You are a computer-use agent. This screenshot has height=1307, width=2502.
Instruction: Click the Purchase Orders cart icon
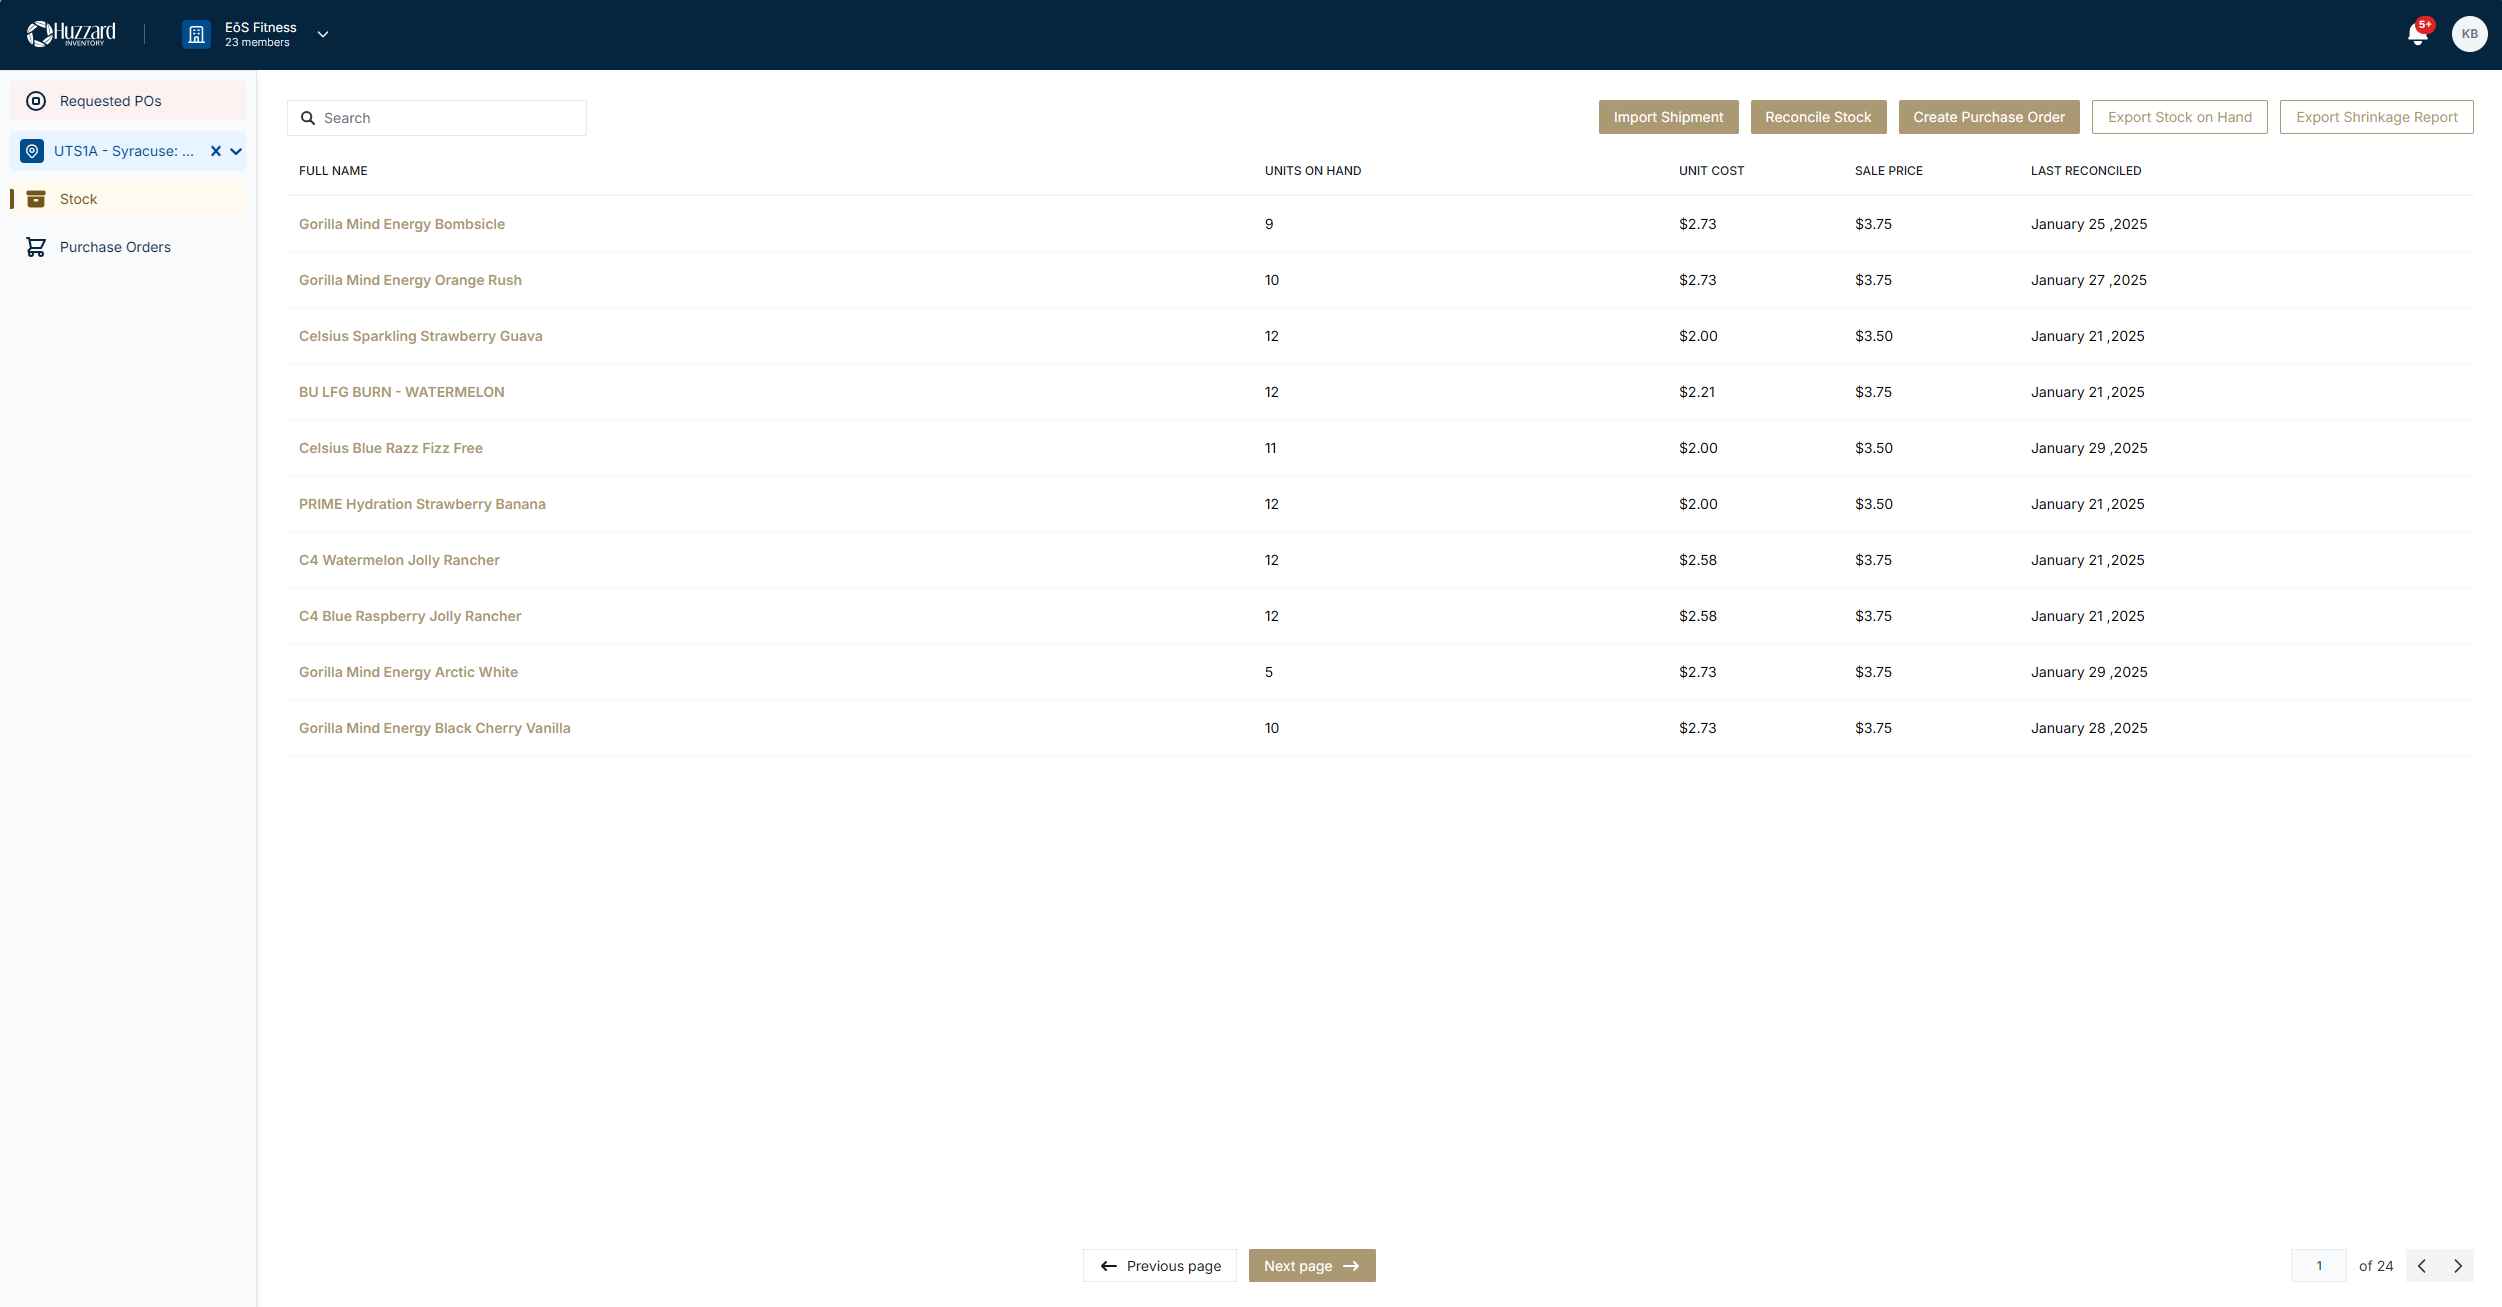click(36, 246)
